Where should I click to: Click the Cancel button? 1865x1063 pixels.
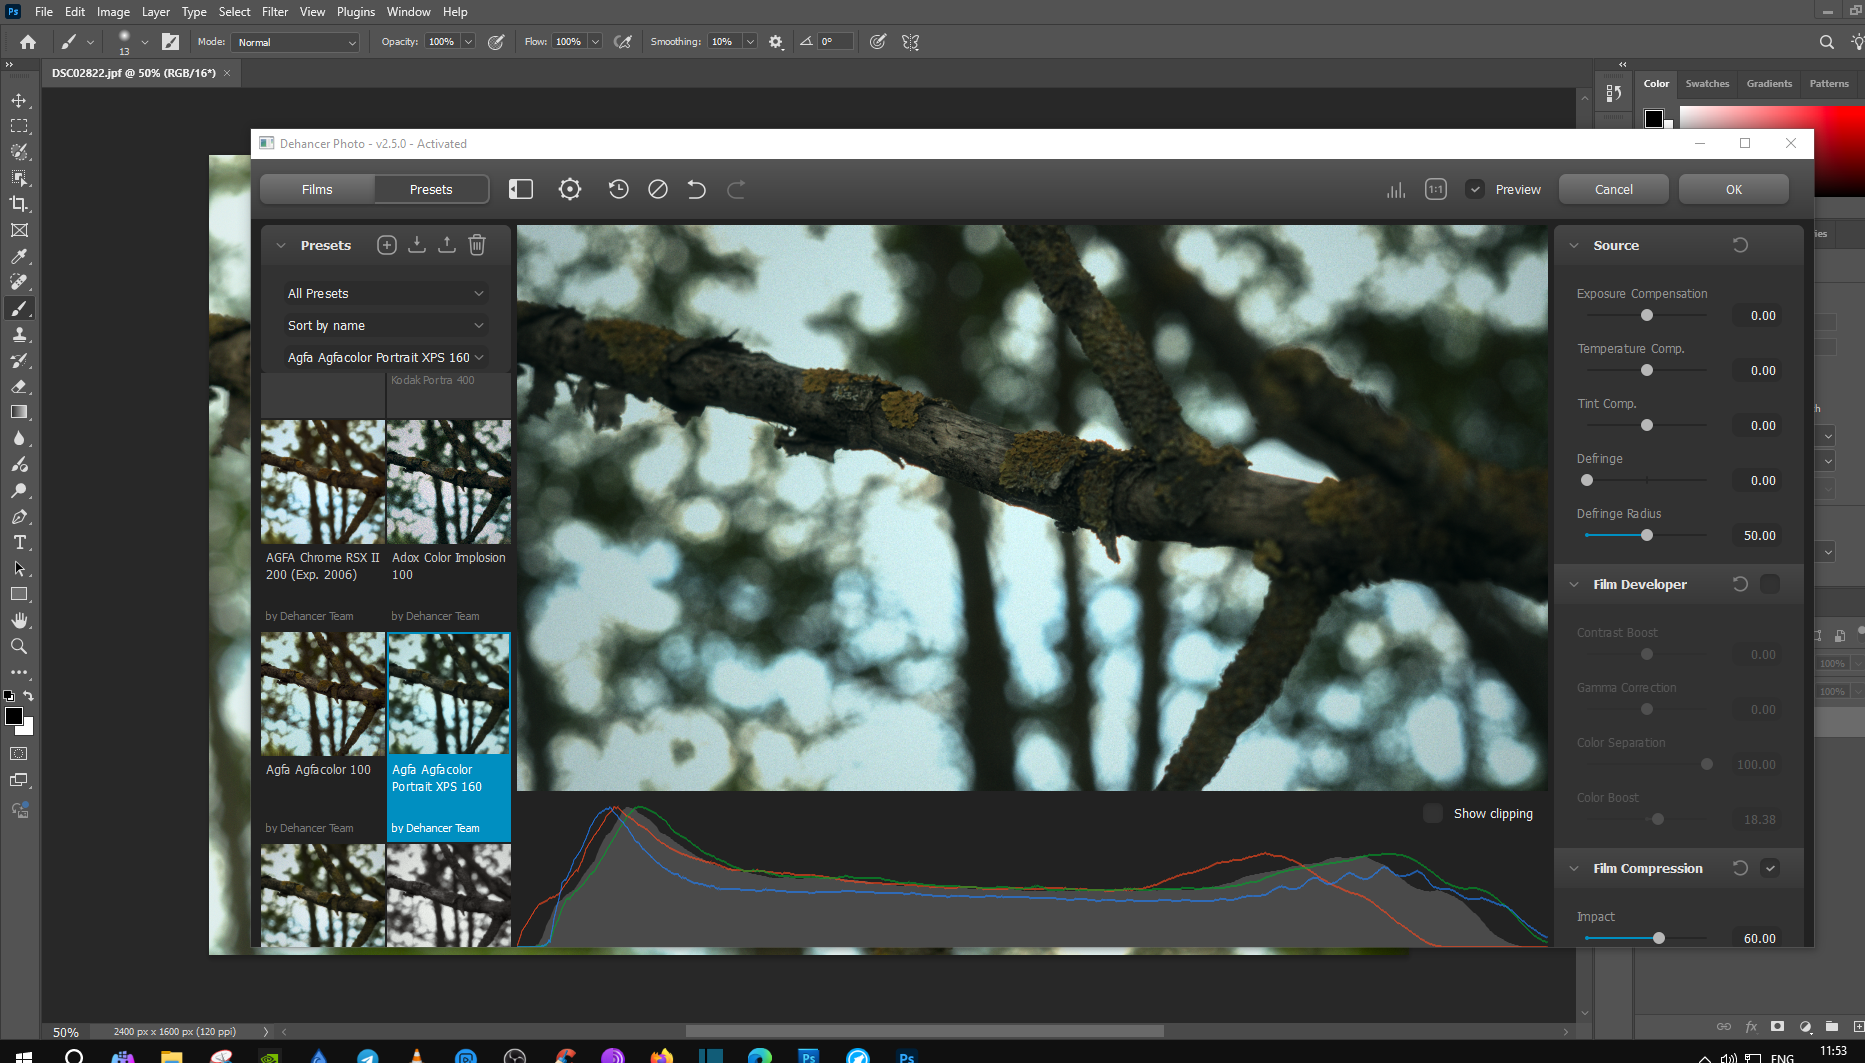pyautogui.click(x=1613, y=189)
